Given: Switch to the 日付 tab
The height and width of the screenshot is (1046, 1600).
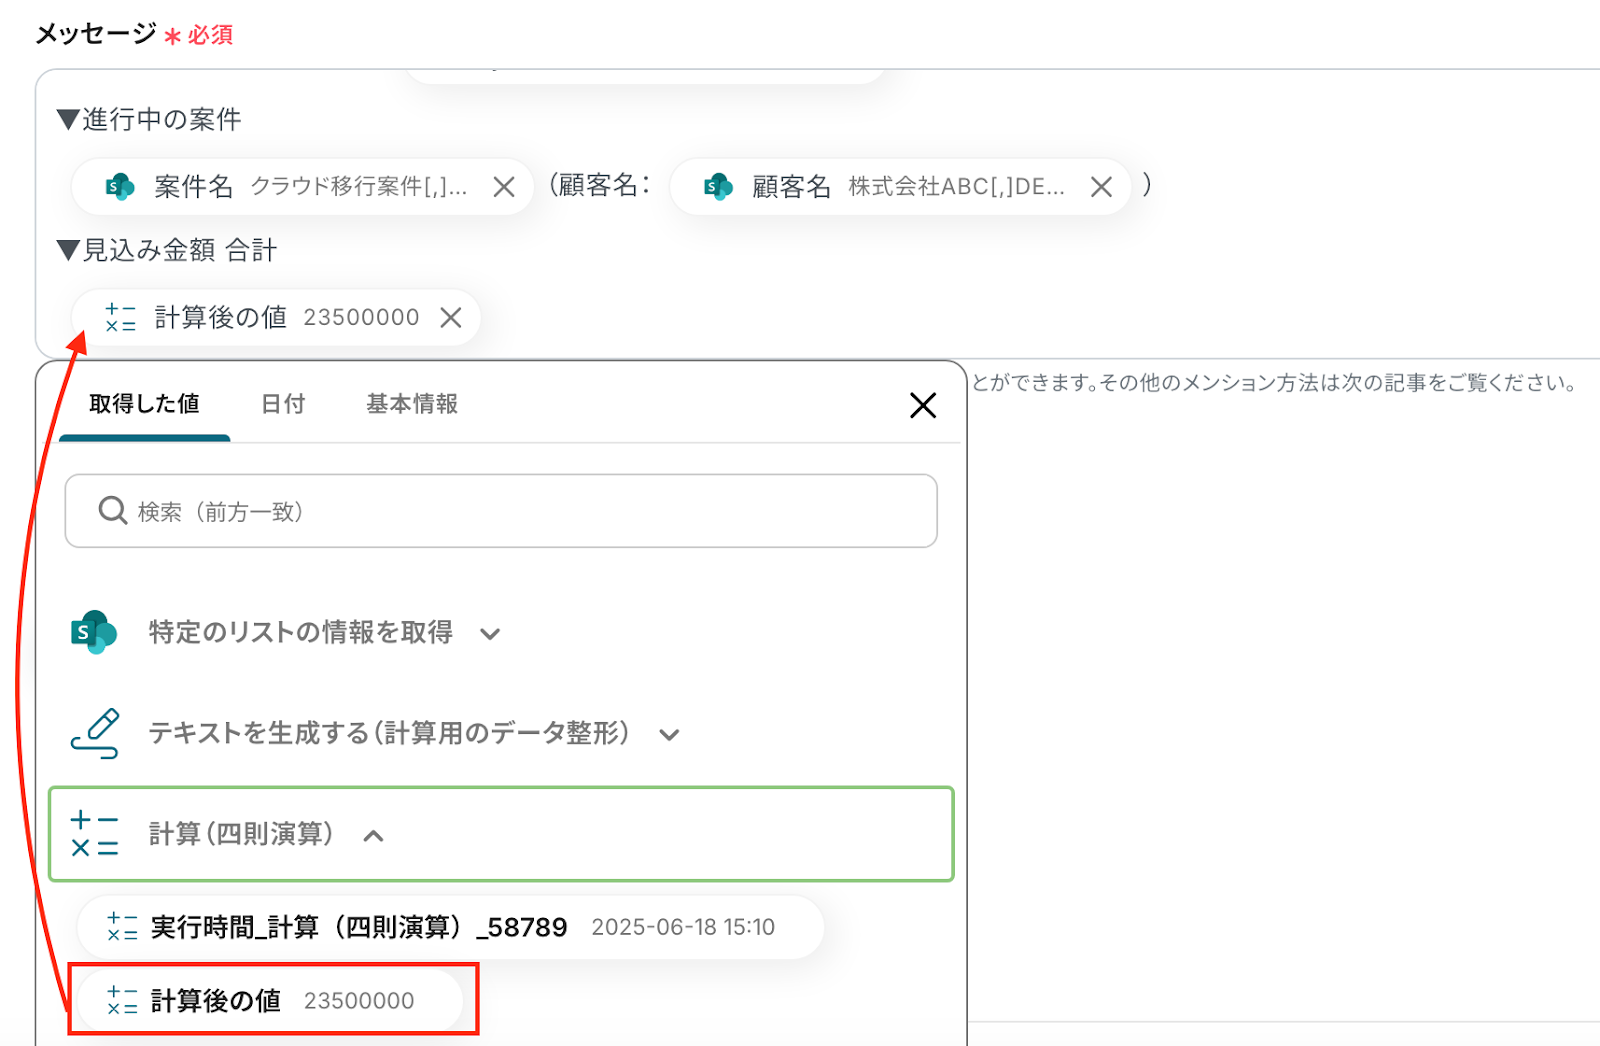Looking at the screenshot, I should coord(283,404).
